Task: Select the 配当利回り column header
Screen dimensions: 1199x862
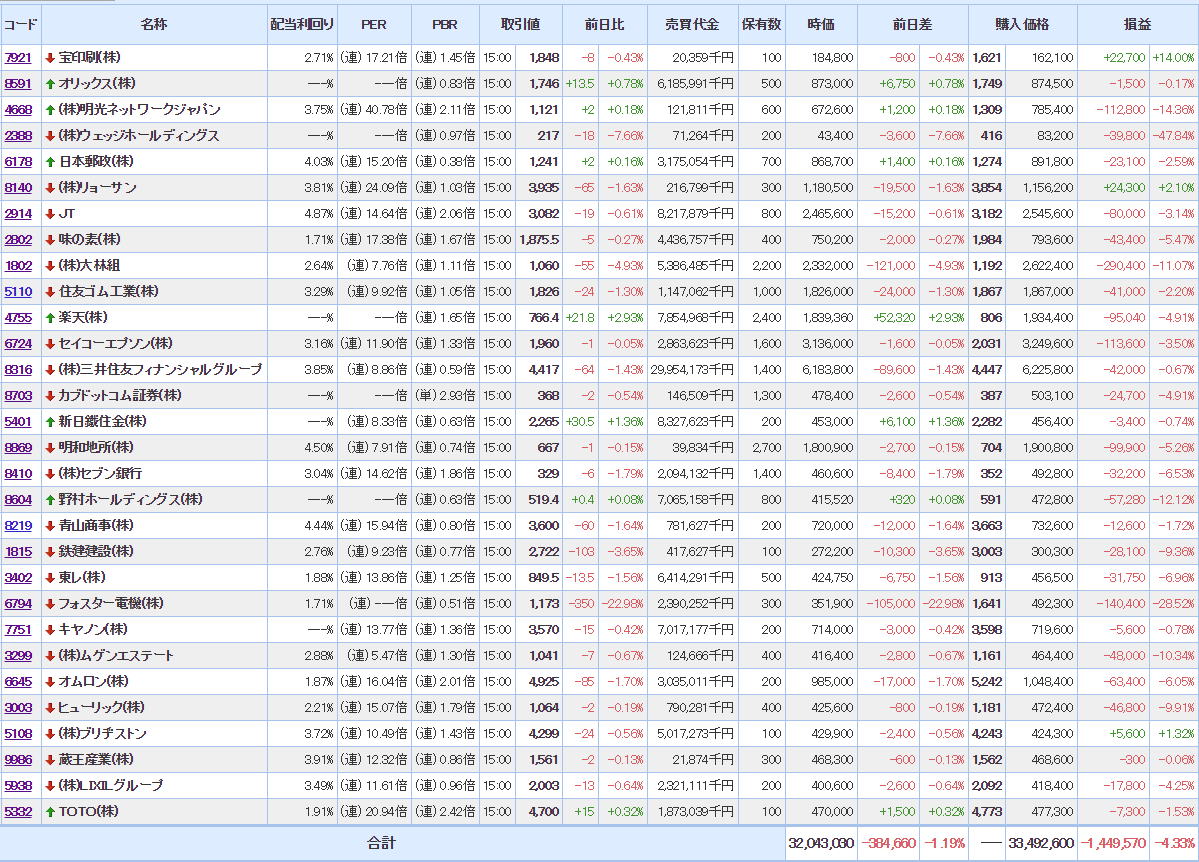Action: click(x=302, y=24)
